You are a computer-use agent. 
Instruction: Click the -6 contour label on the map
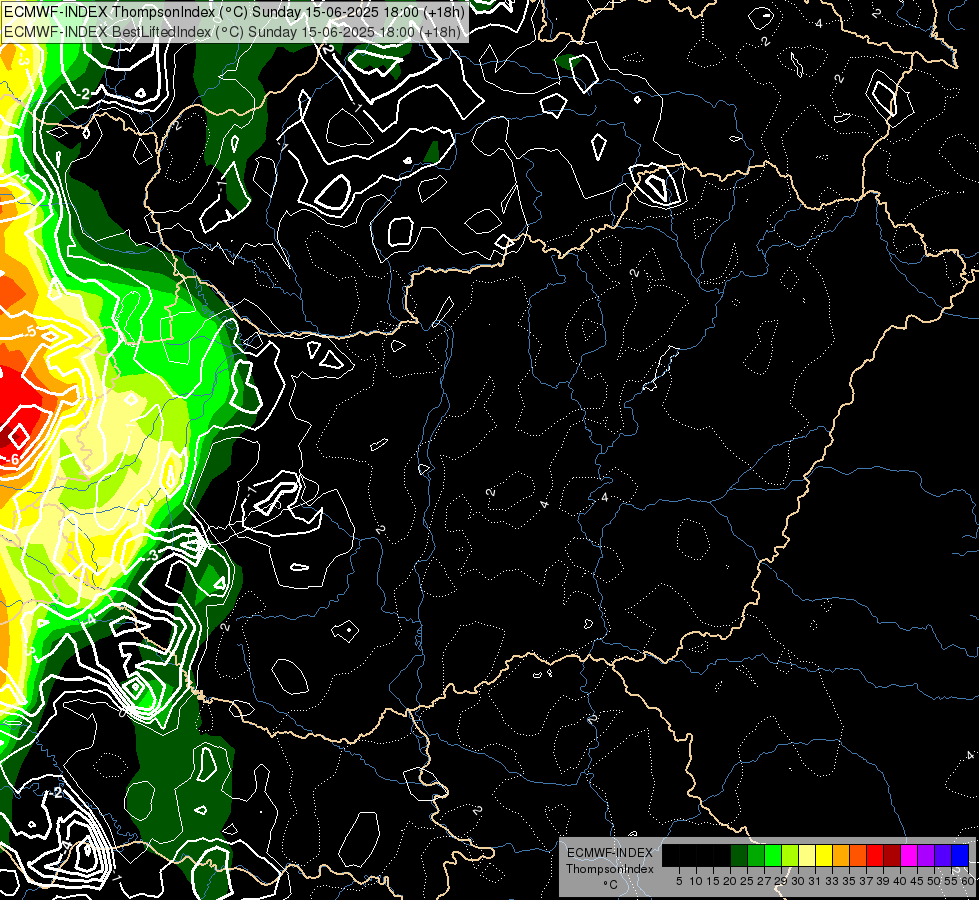[x=14, y=460]
